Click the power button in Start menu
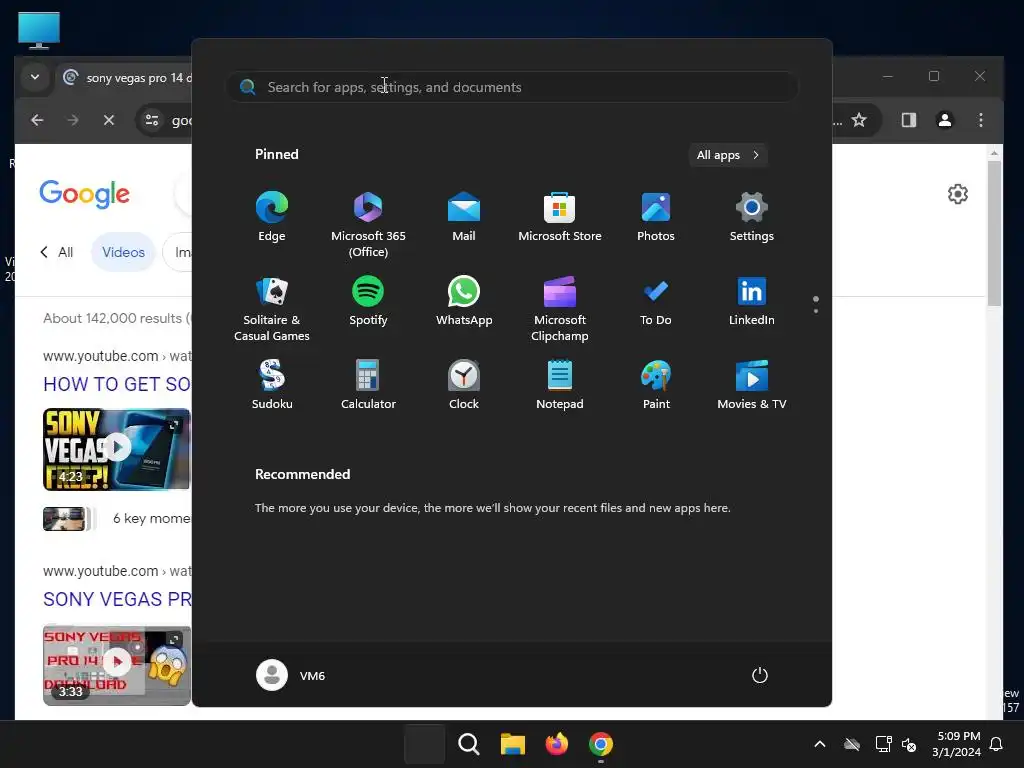Image resolution: width=1024 pixels, height=768 pixels. click(x=760, y=675)
